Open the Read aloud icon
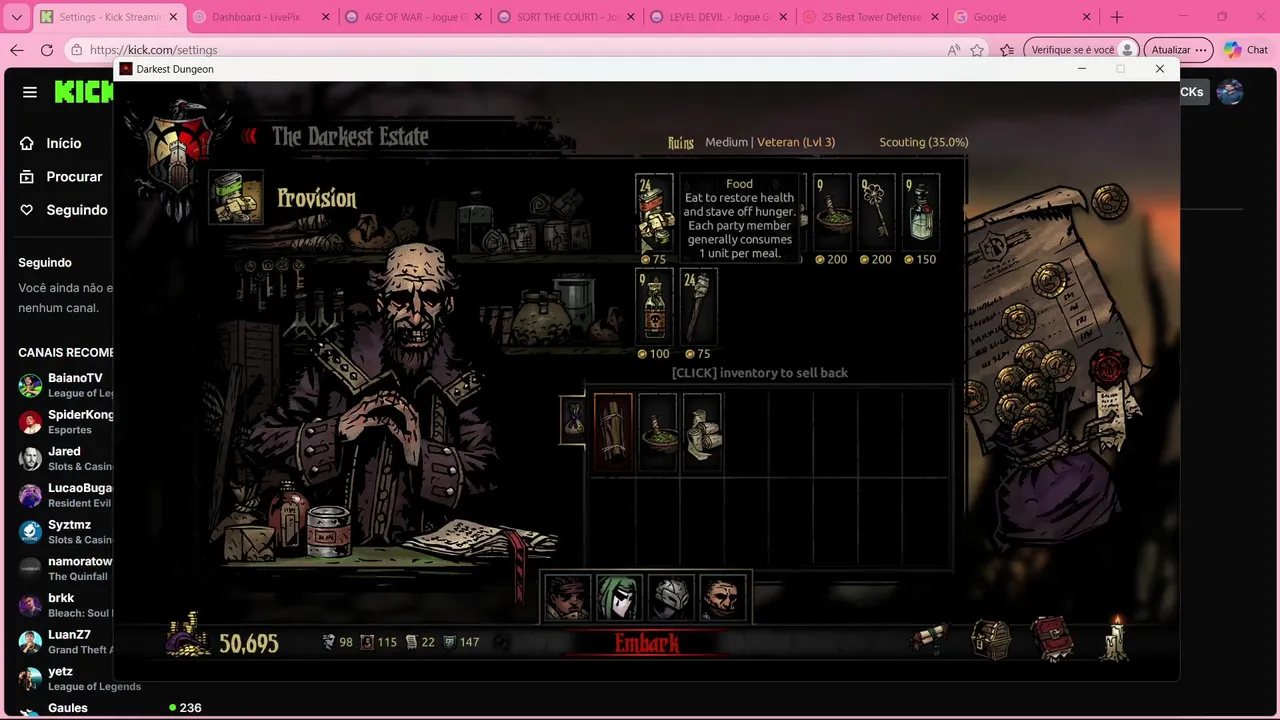The height and width of the screenshot is (720, 1280). click(953, 50)
